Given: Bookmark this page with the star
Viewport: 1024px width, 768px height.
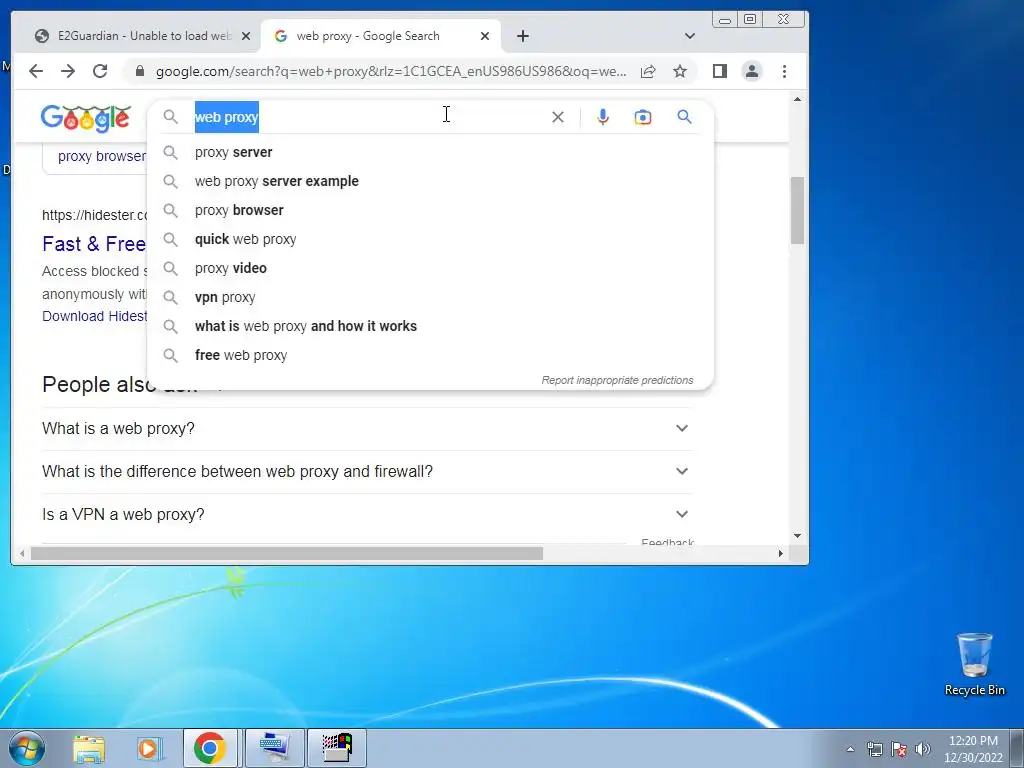Looking at the screenshot, I should click(680, 71).
